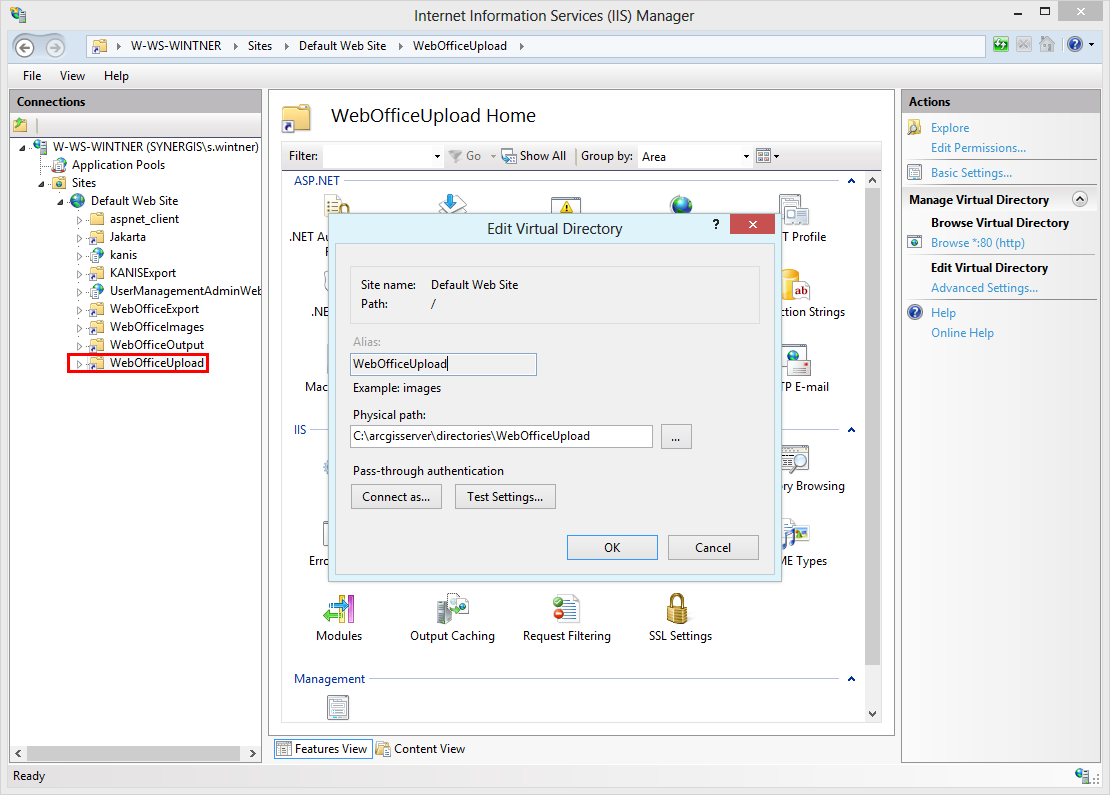Toggle Show All in the features filter bar

tap(535, 155)
